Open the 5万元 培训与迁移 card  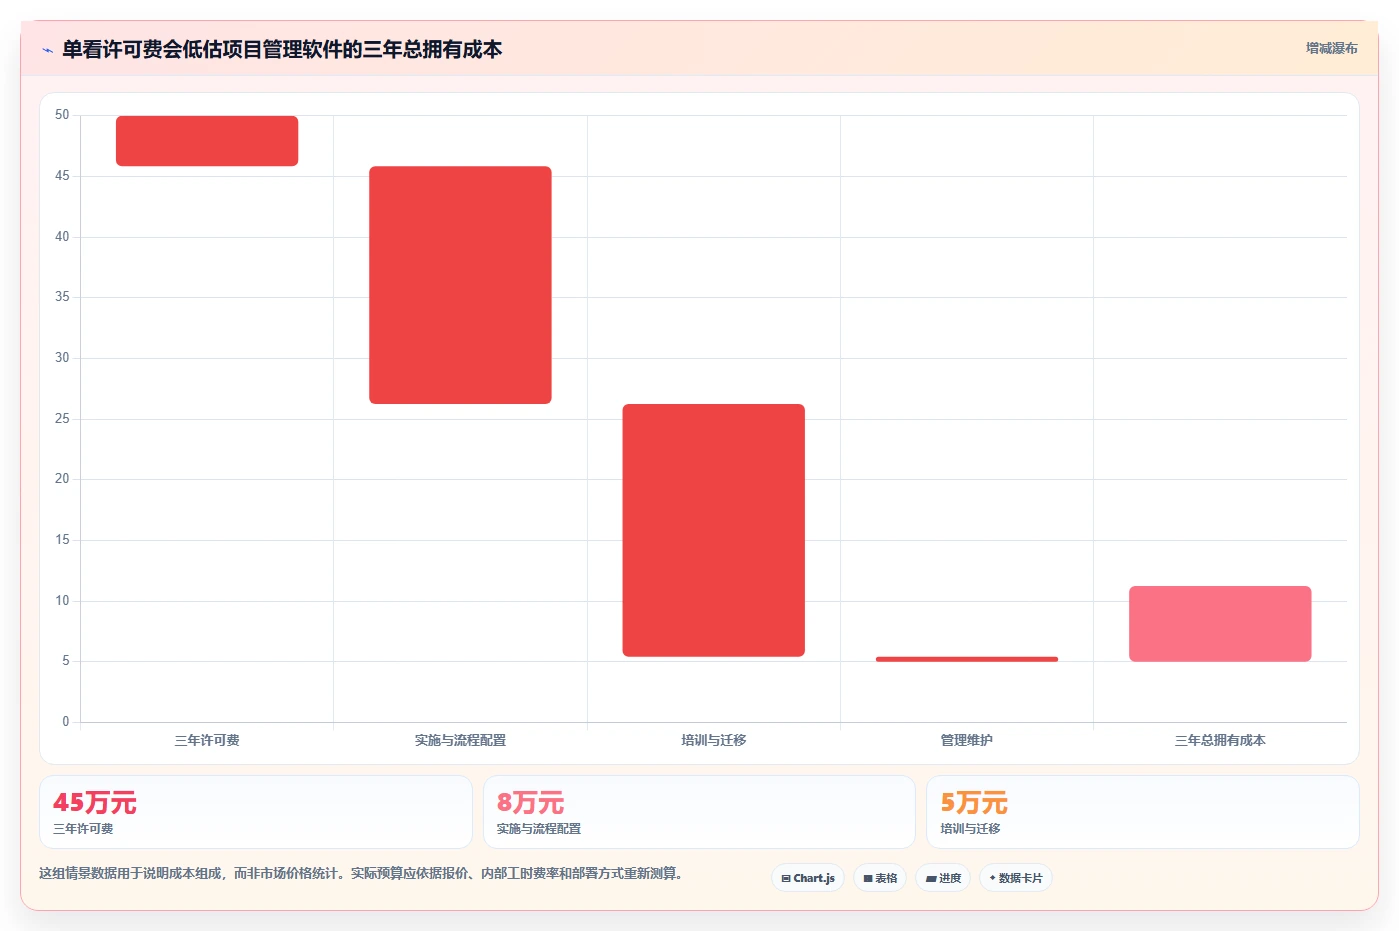[x=1143, y=812]
